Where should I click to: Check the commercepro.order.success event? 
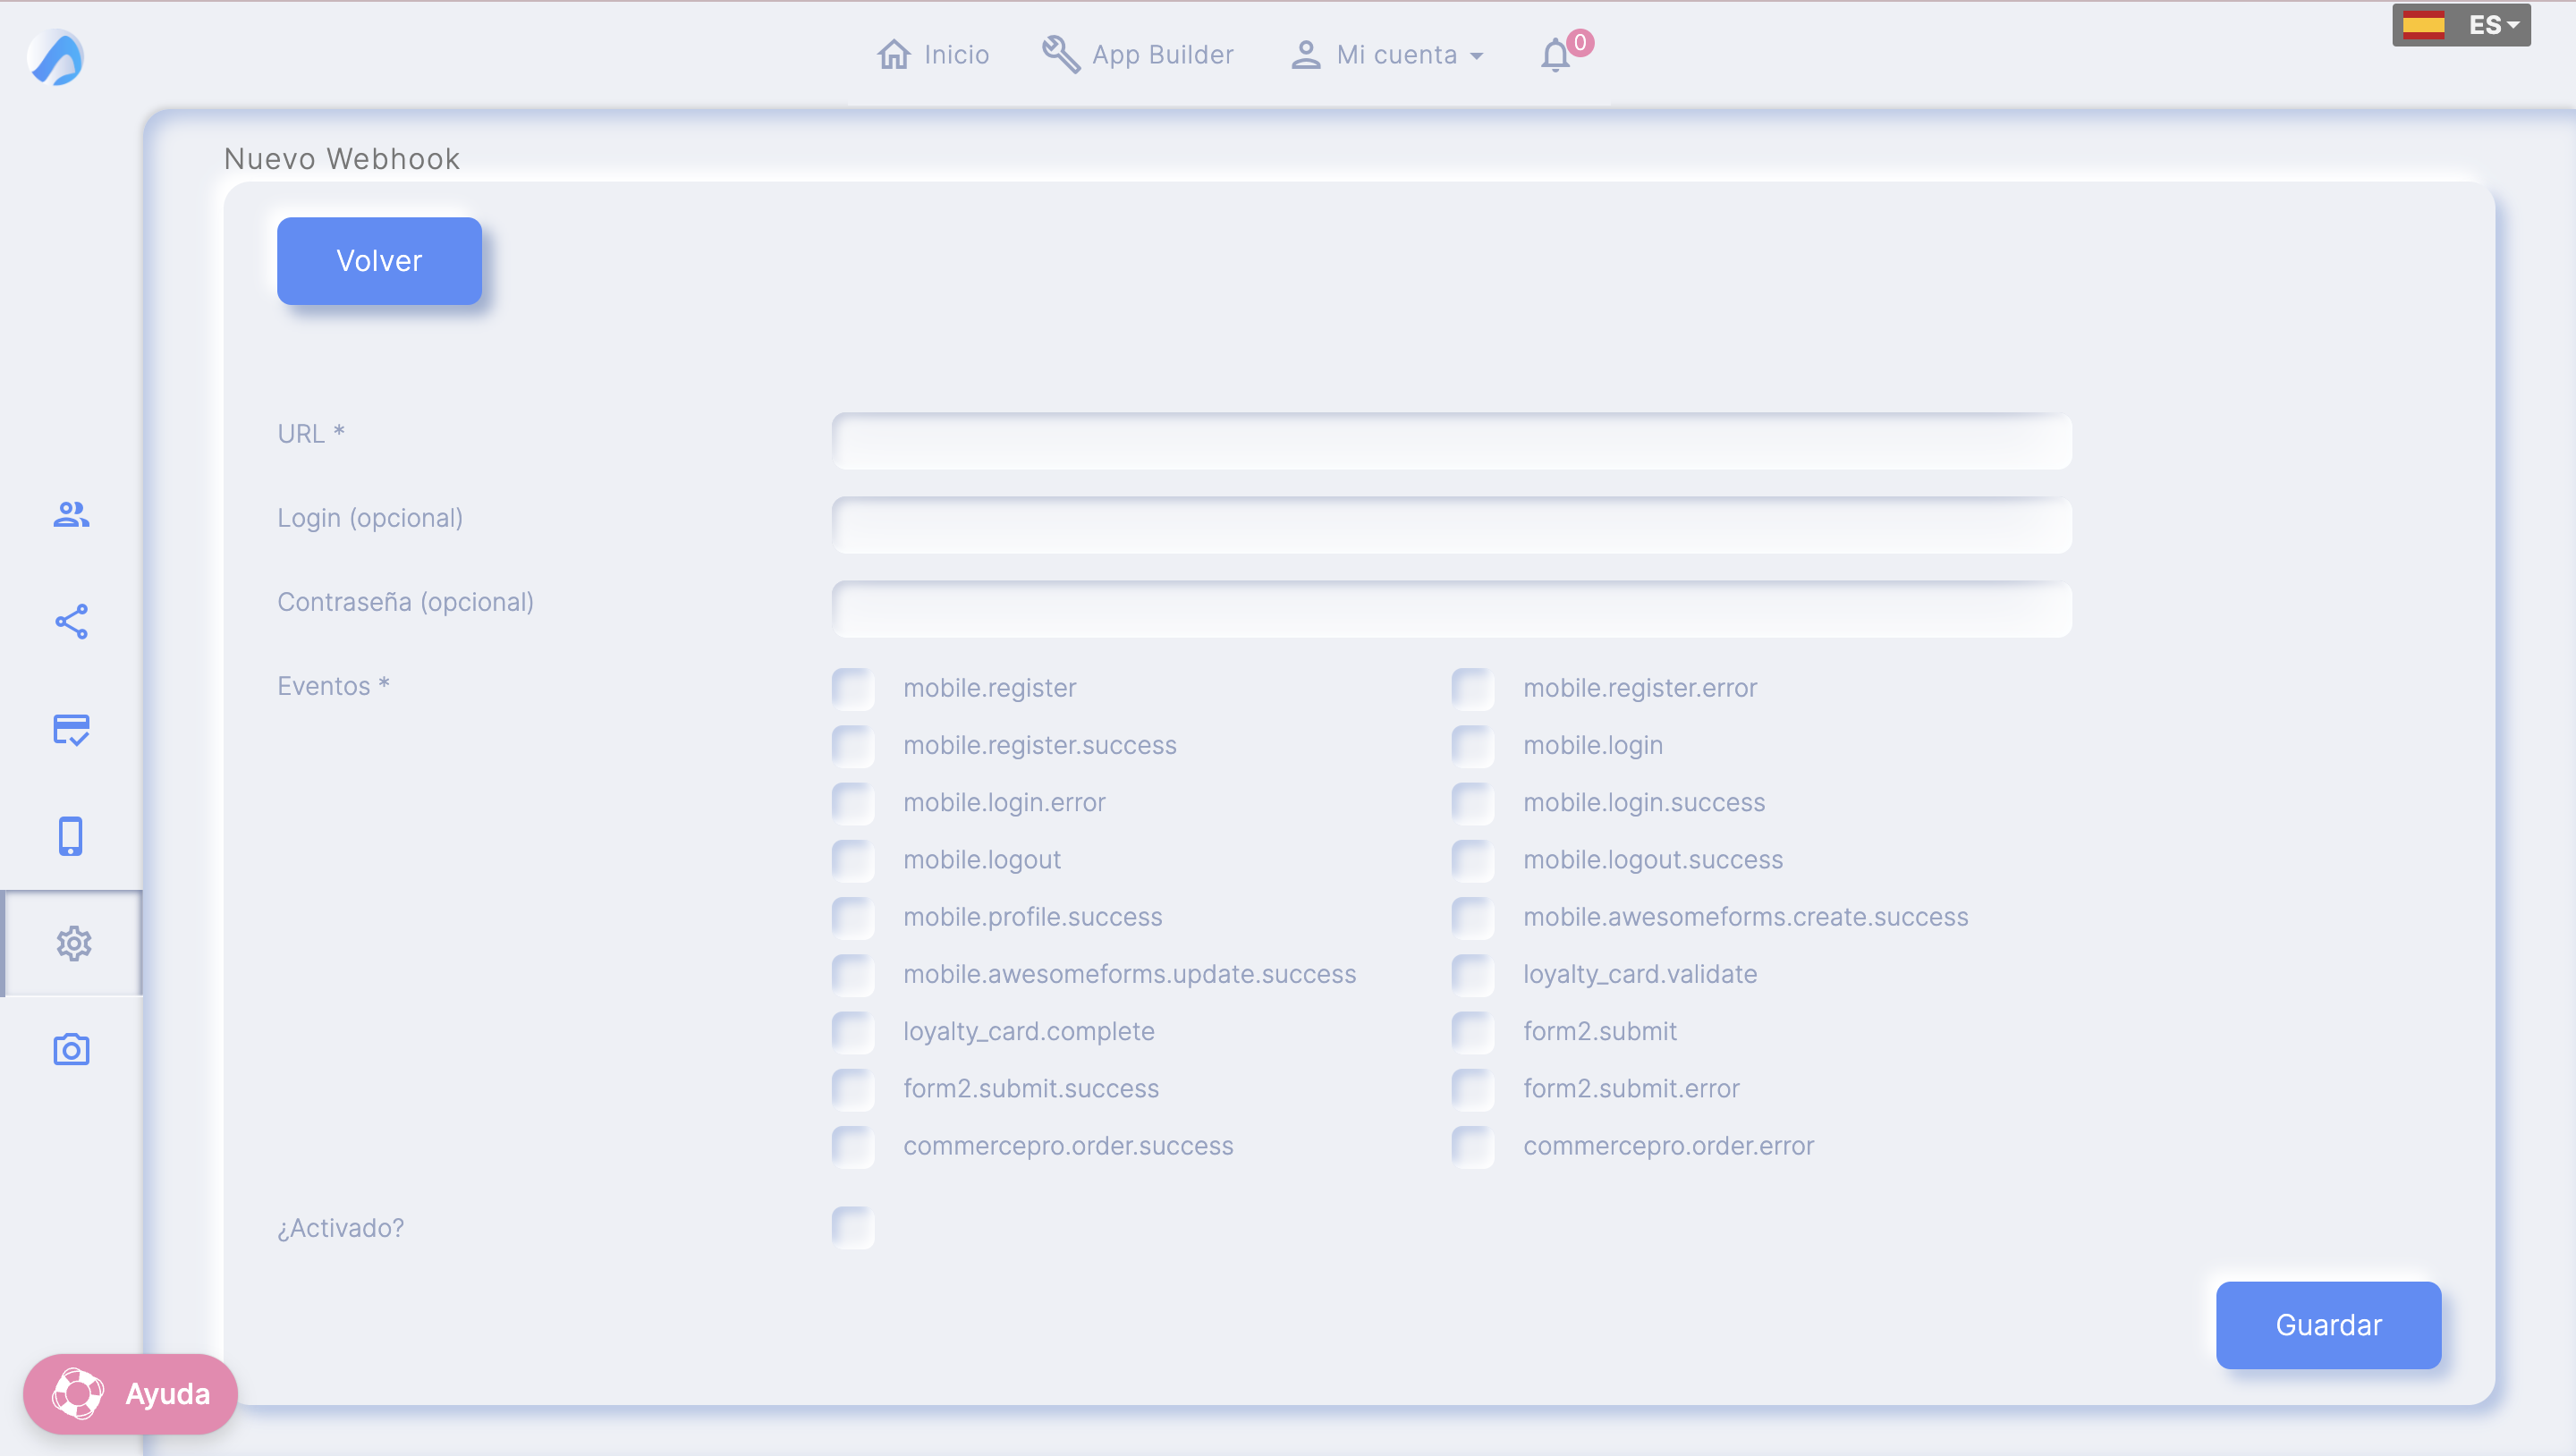click(853, 1145)
